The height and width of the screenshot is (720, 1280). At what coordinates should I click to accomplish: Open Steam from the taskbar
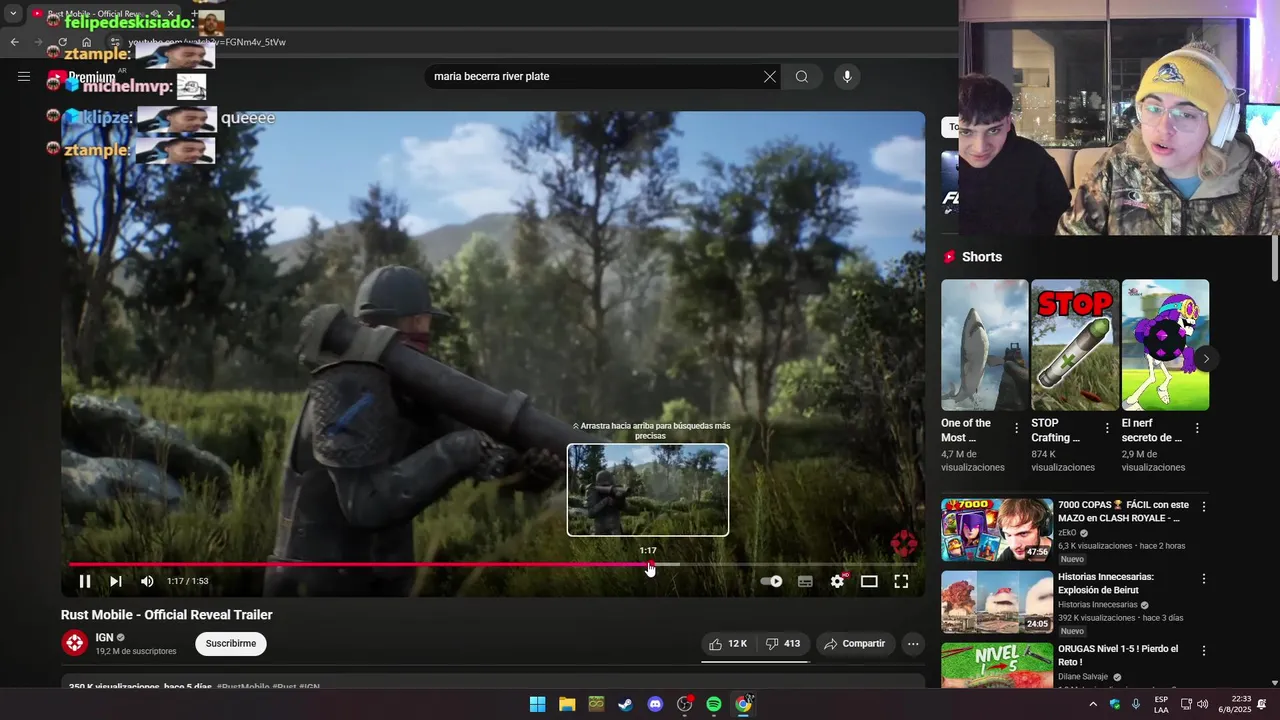[625, 704]
